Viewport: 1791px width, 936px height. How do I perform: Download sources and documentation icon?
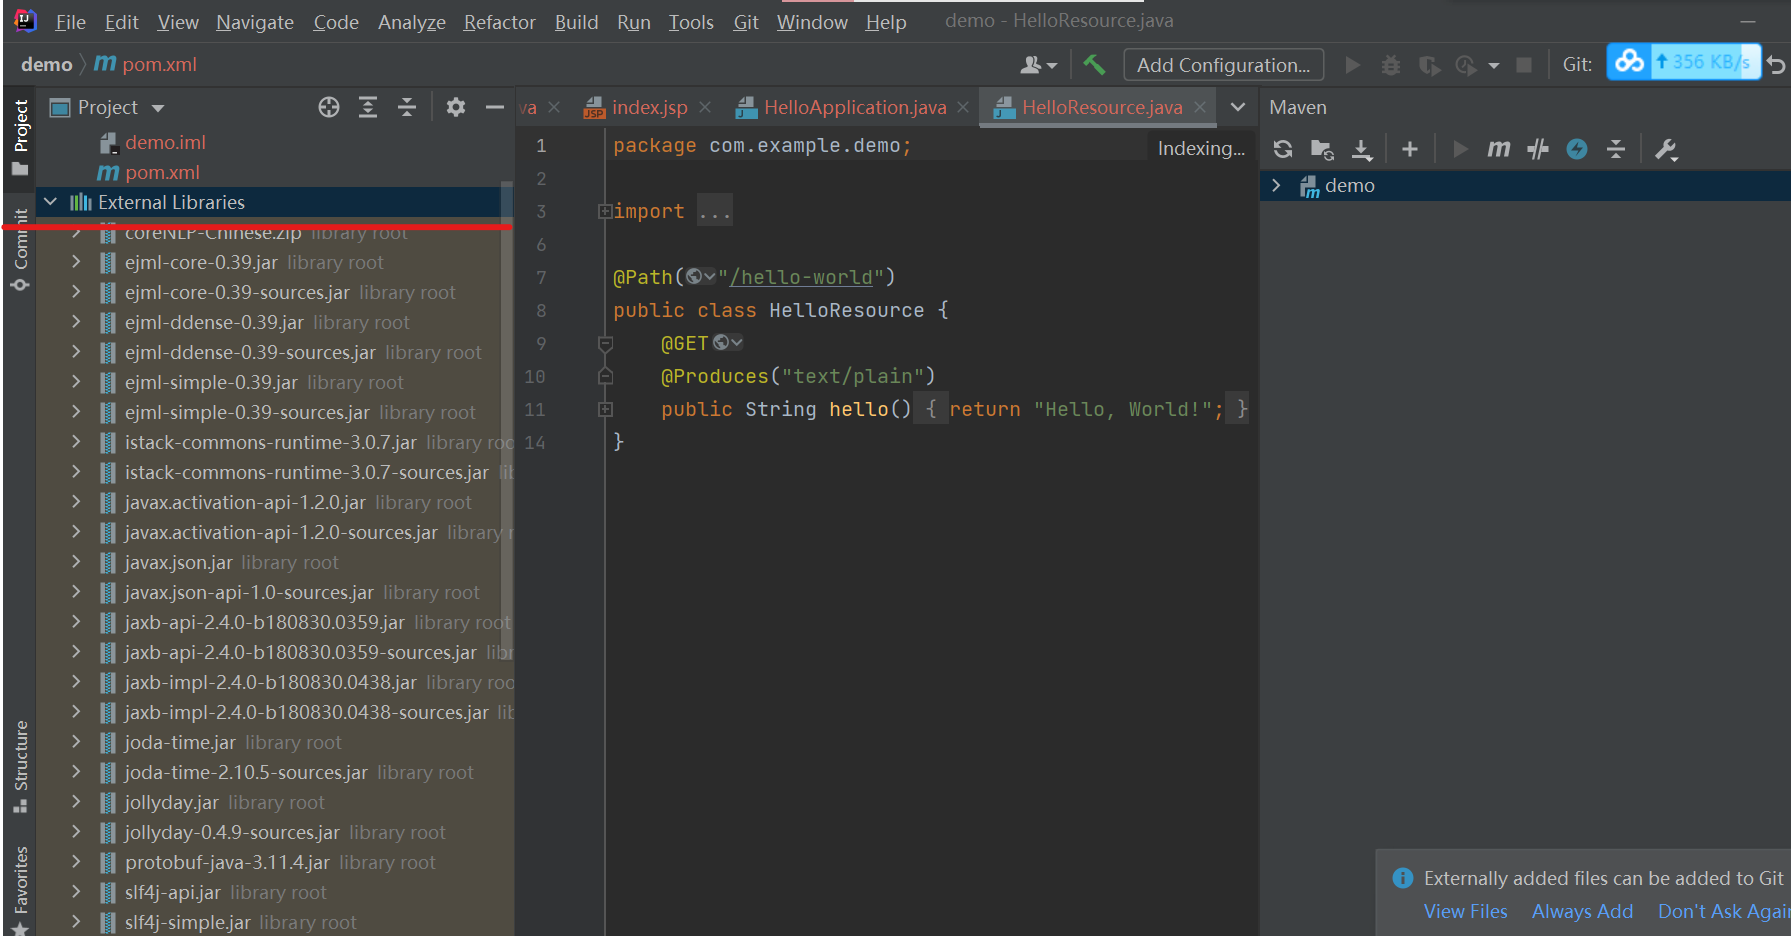tap(1362, 149)
